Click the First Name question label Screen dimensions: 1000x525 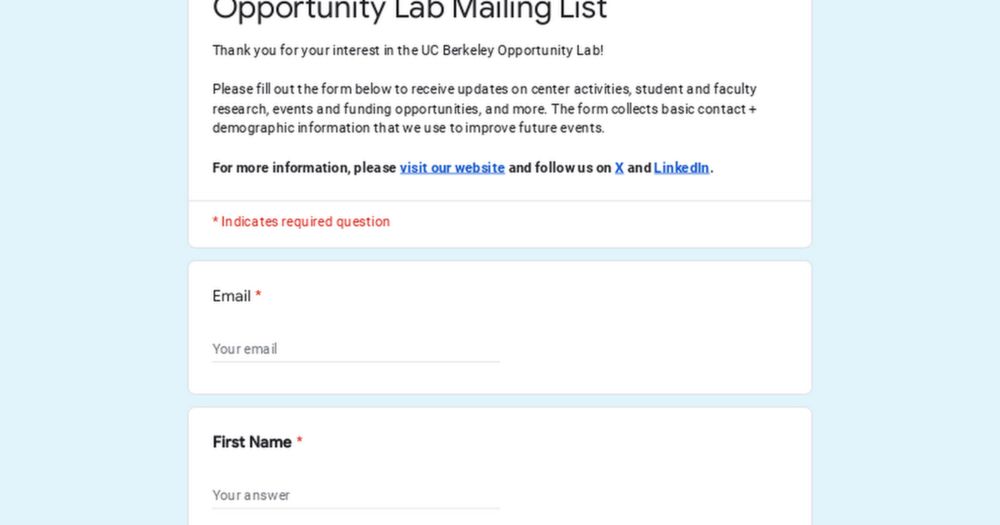[x=252, y=442]
